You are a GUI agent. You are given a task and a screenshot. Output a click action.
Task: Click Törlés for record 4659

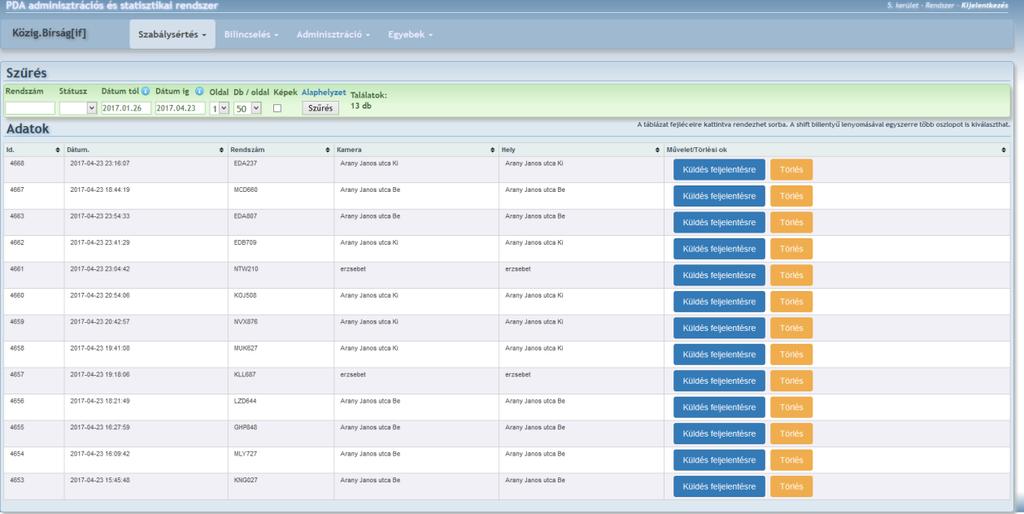point(792,329)
